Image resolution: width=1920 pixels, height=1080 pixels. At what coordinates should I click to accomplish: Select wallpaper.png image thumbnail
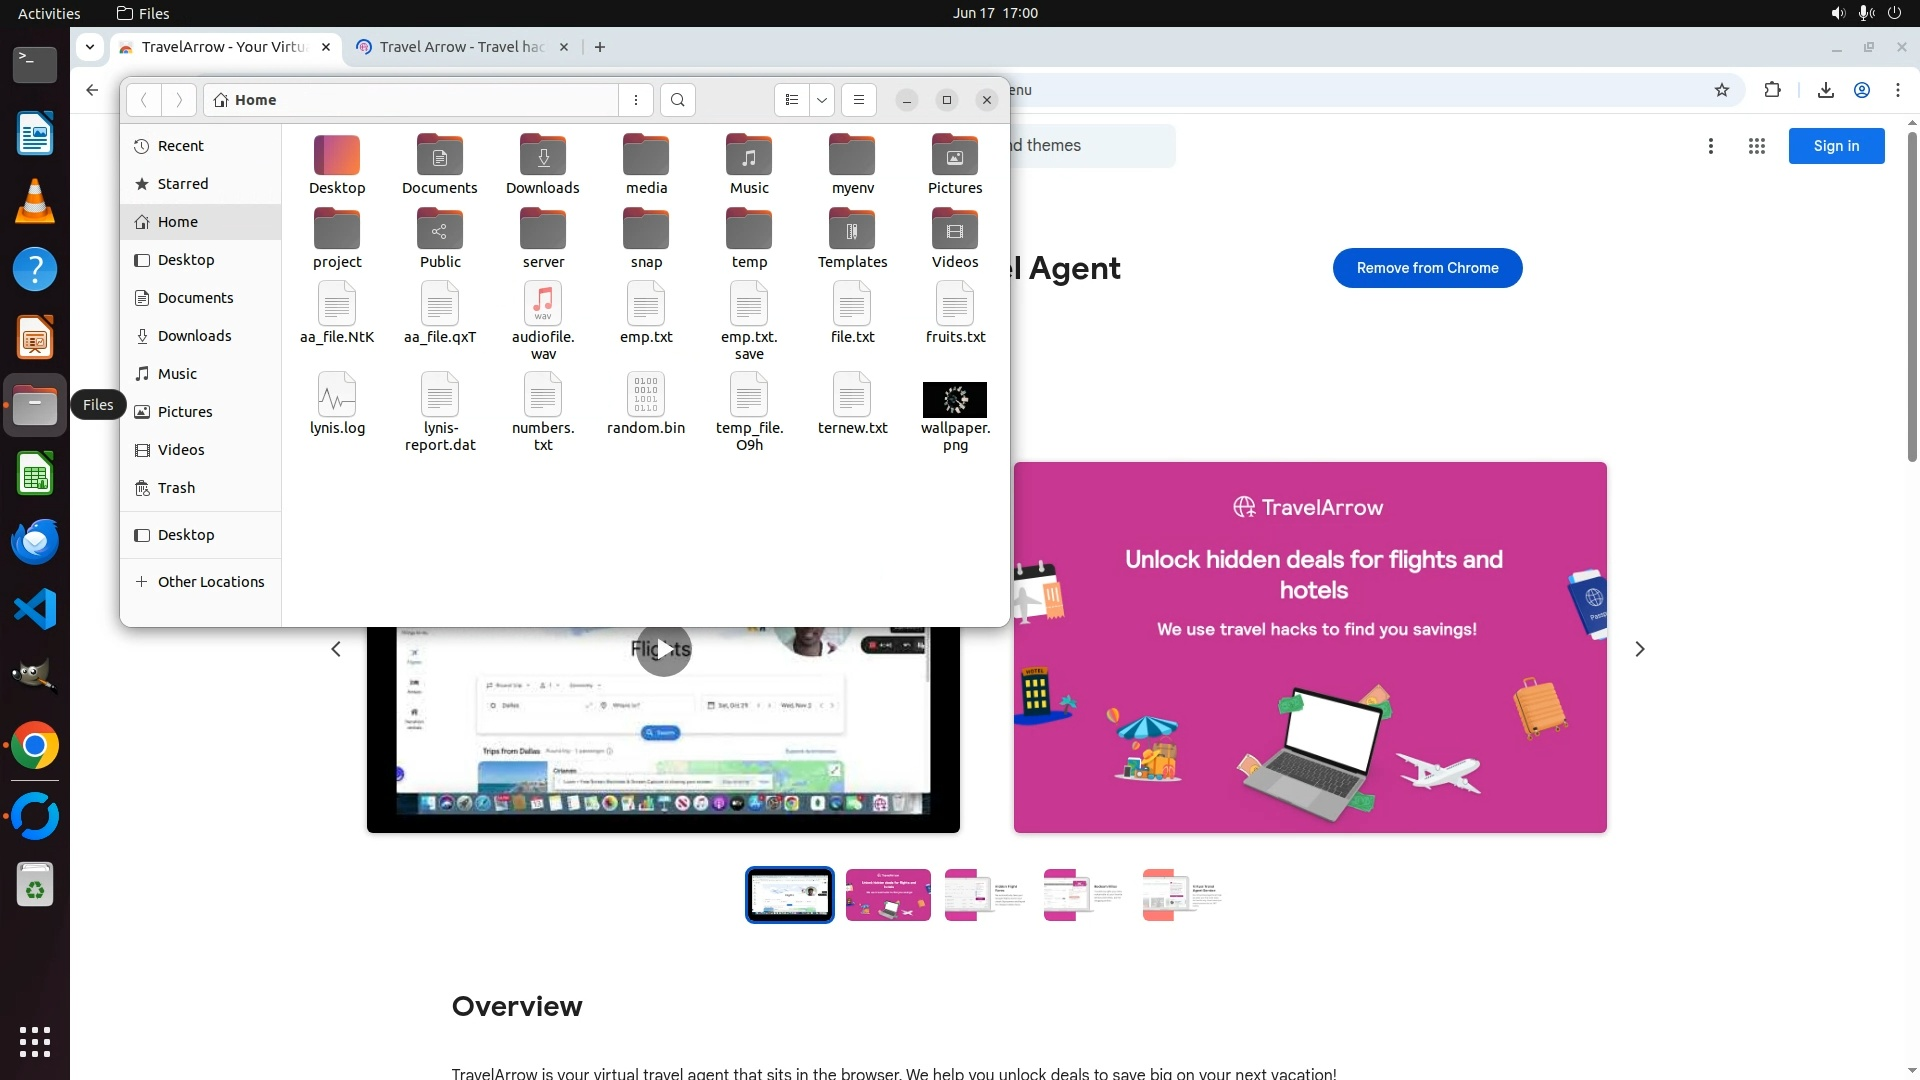click(955, 400)
